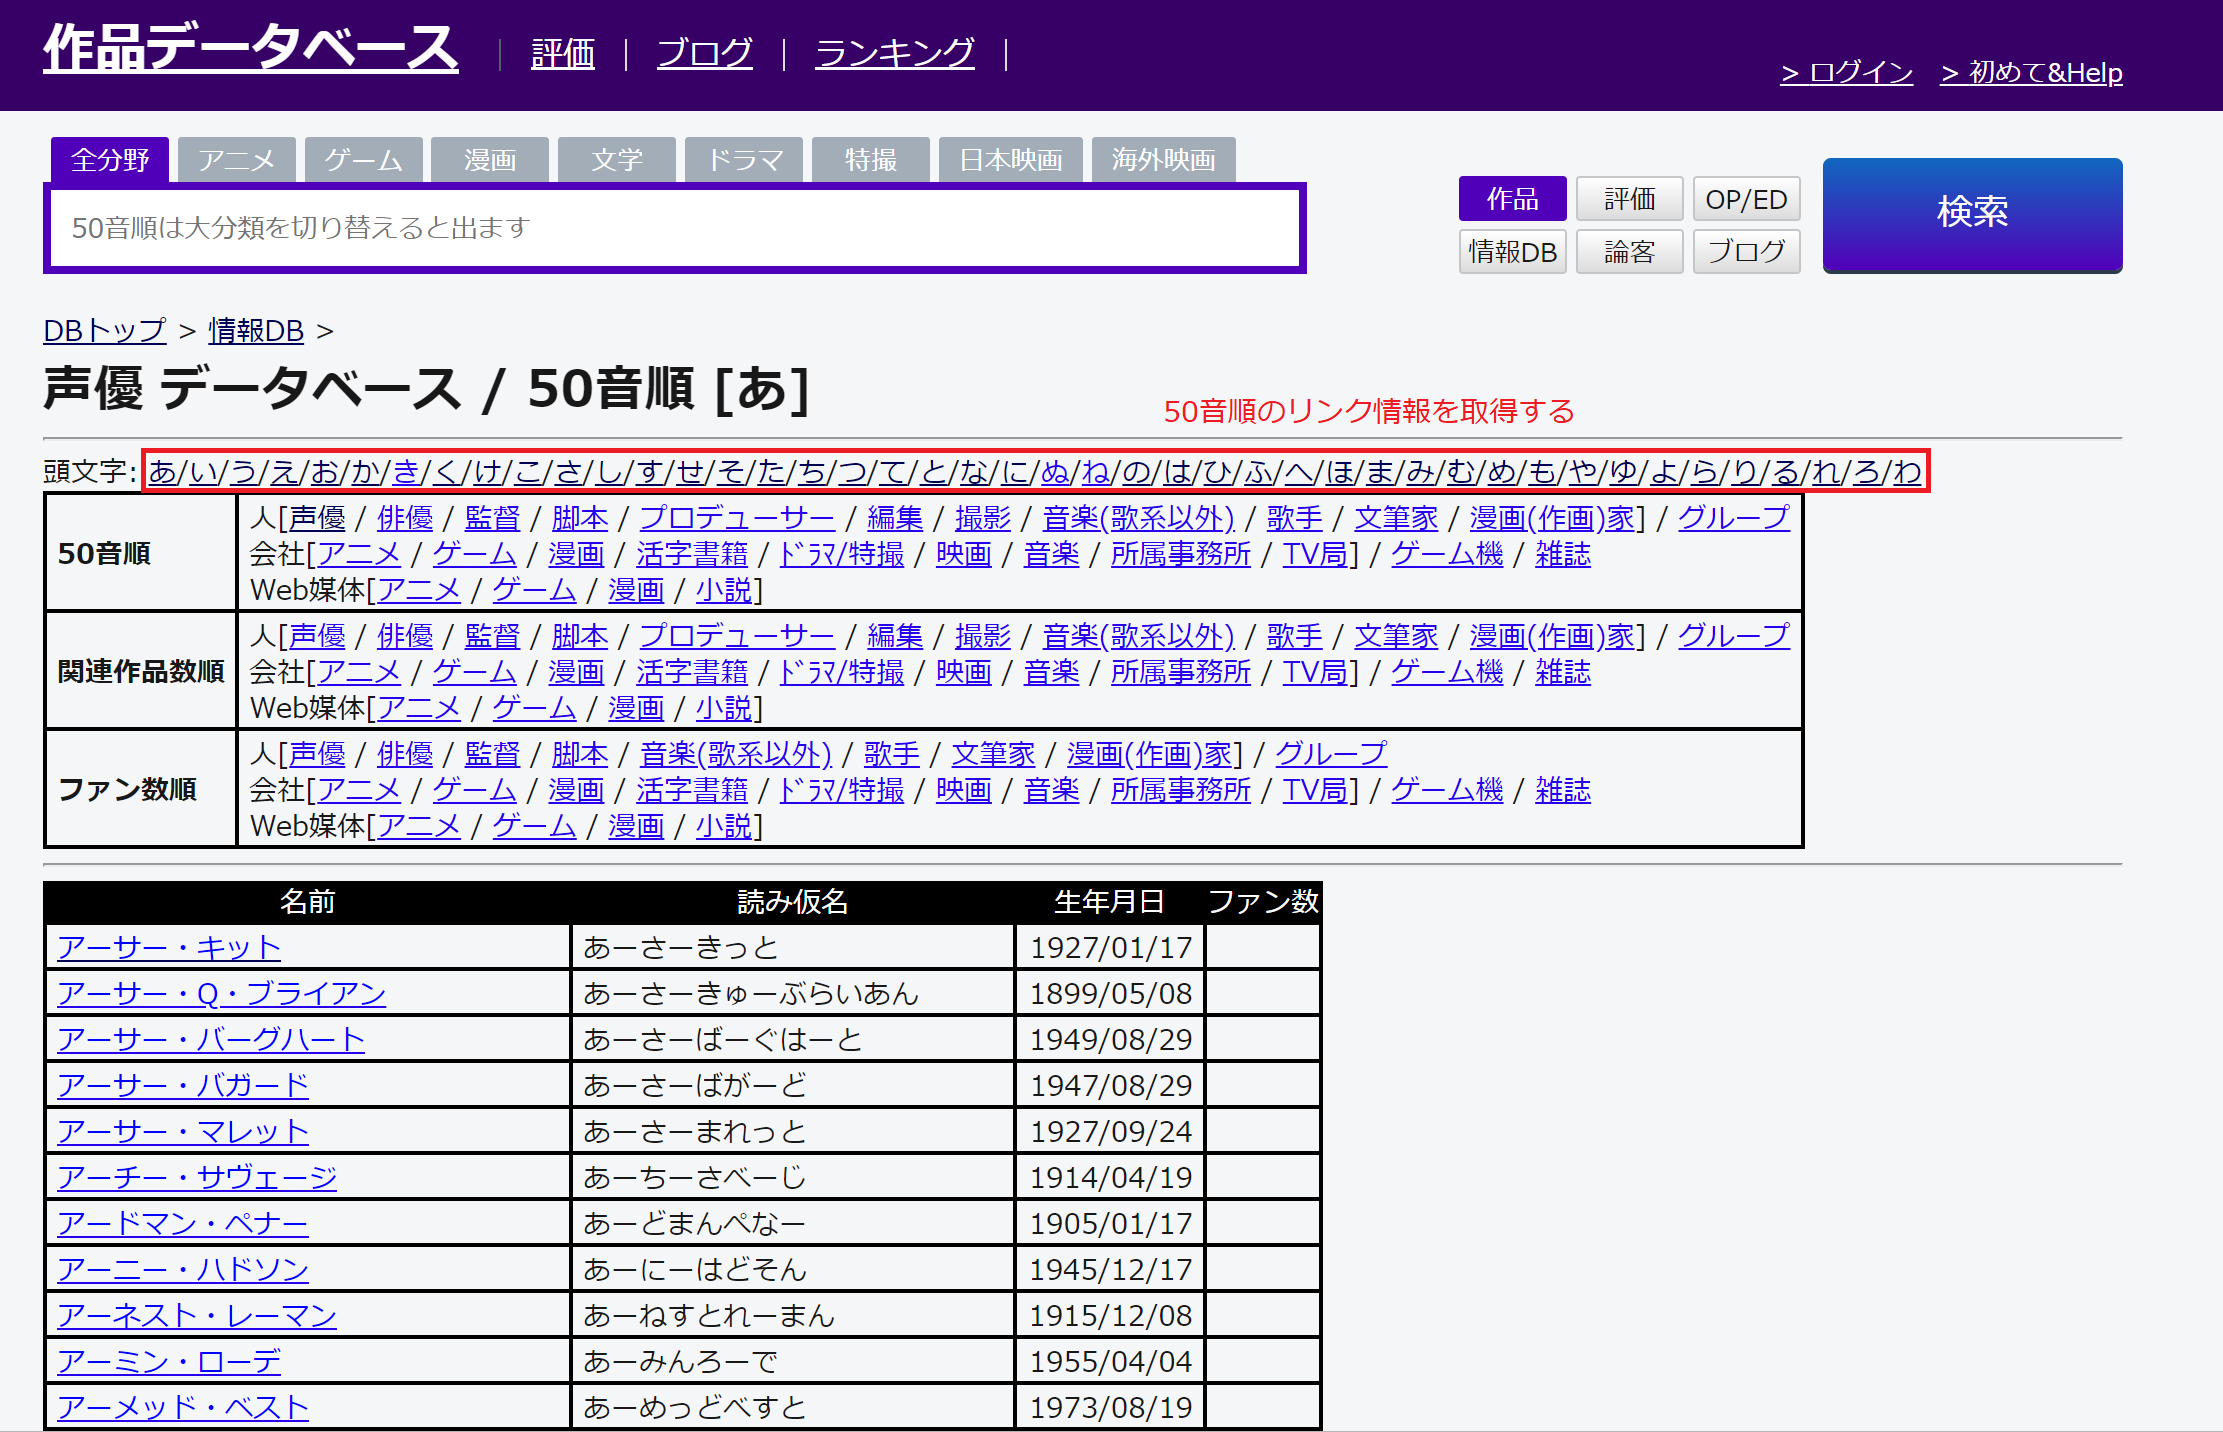The height and width of the screenshot is (1432, 2223).
Task: Open the ランキング header link
Action: point(895,54)
